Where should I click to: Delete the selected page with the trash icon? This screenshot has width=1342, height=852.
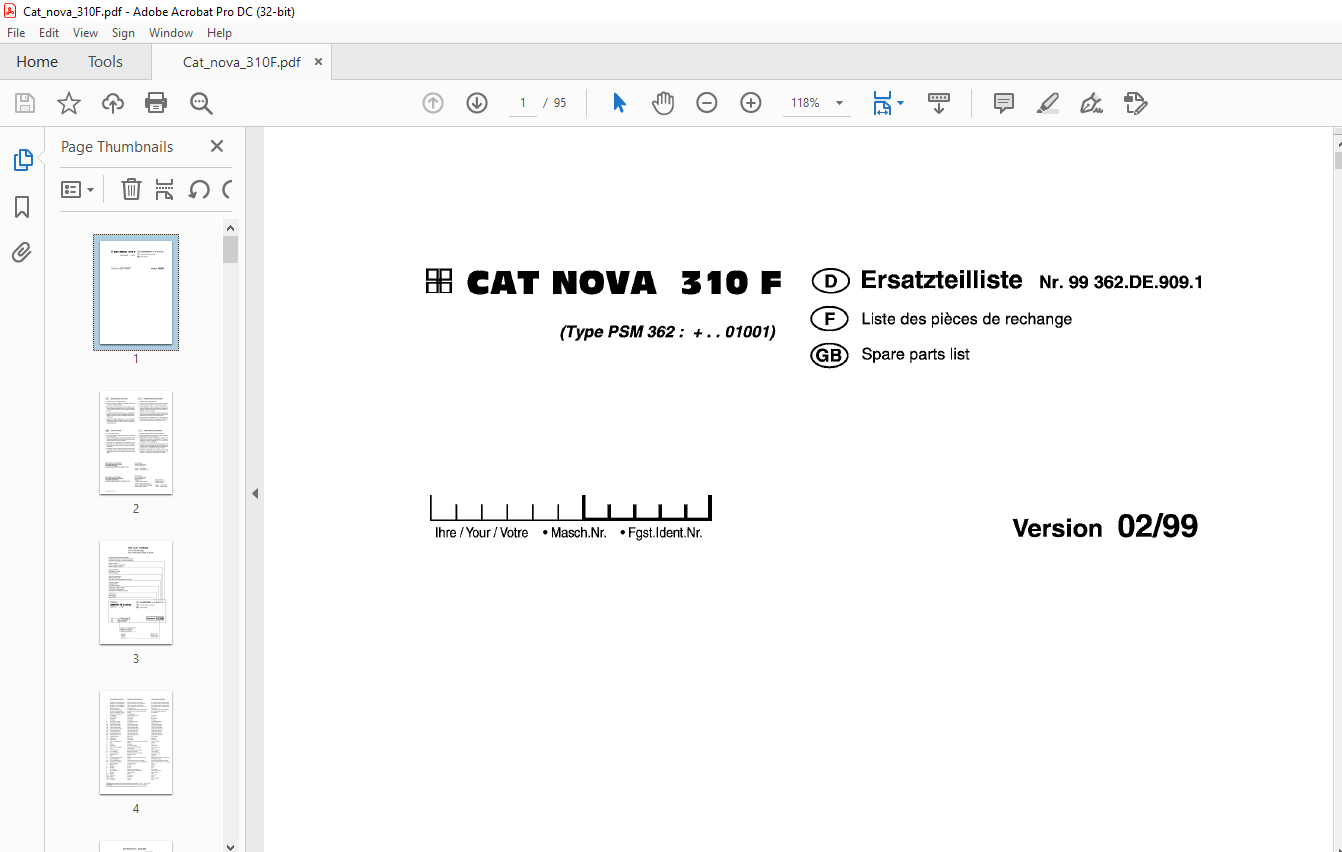pyautogui.click(x=131, y=189)
